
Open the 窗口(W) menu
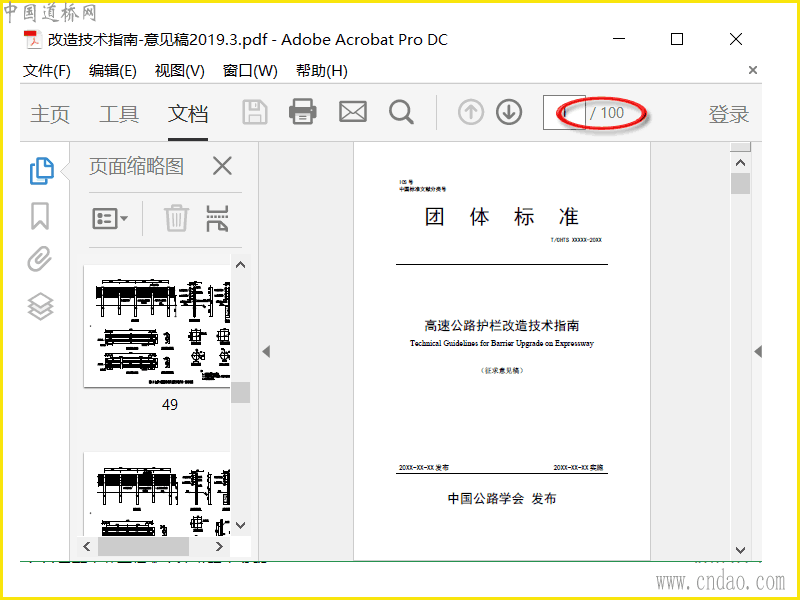pos(250,71)
